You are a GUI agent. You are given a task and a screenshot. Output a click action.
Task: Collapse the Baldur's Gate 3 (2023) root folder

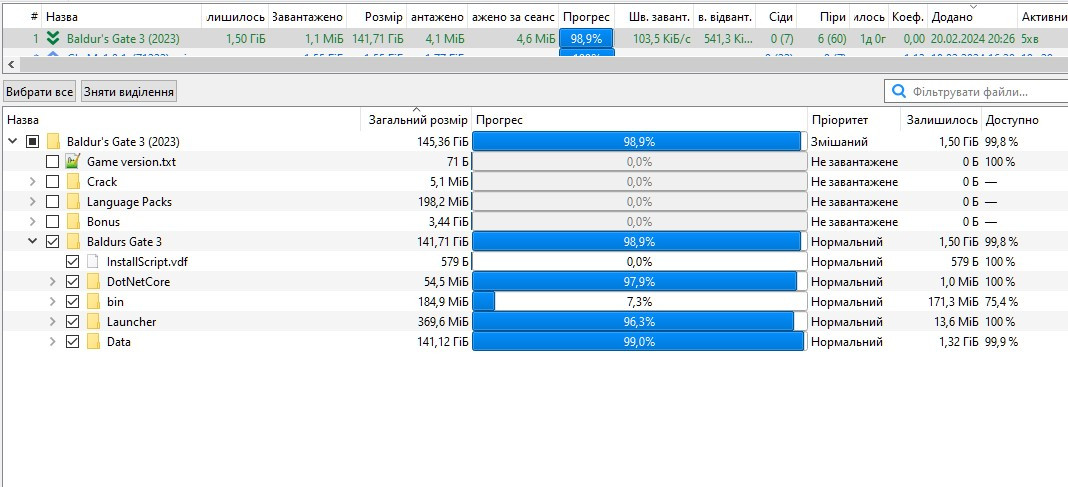(x=13, y=142)
